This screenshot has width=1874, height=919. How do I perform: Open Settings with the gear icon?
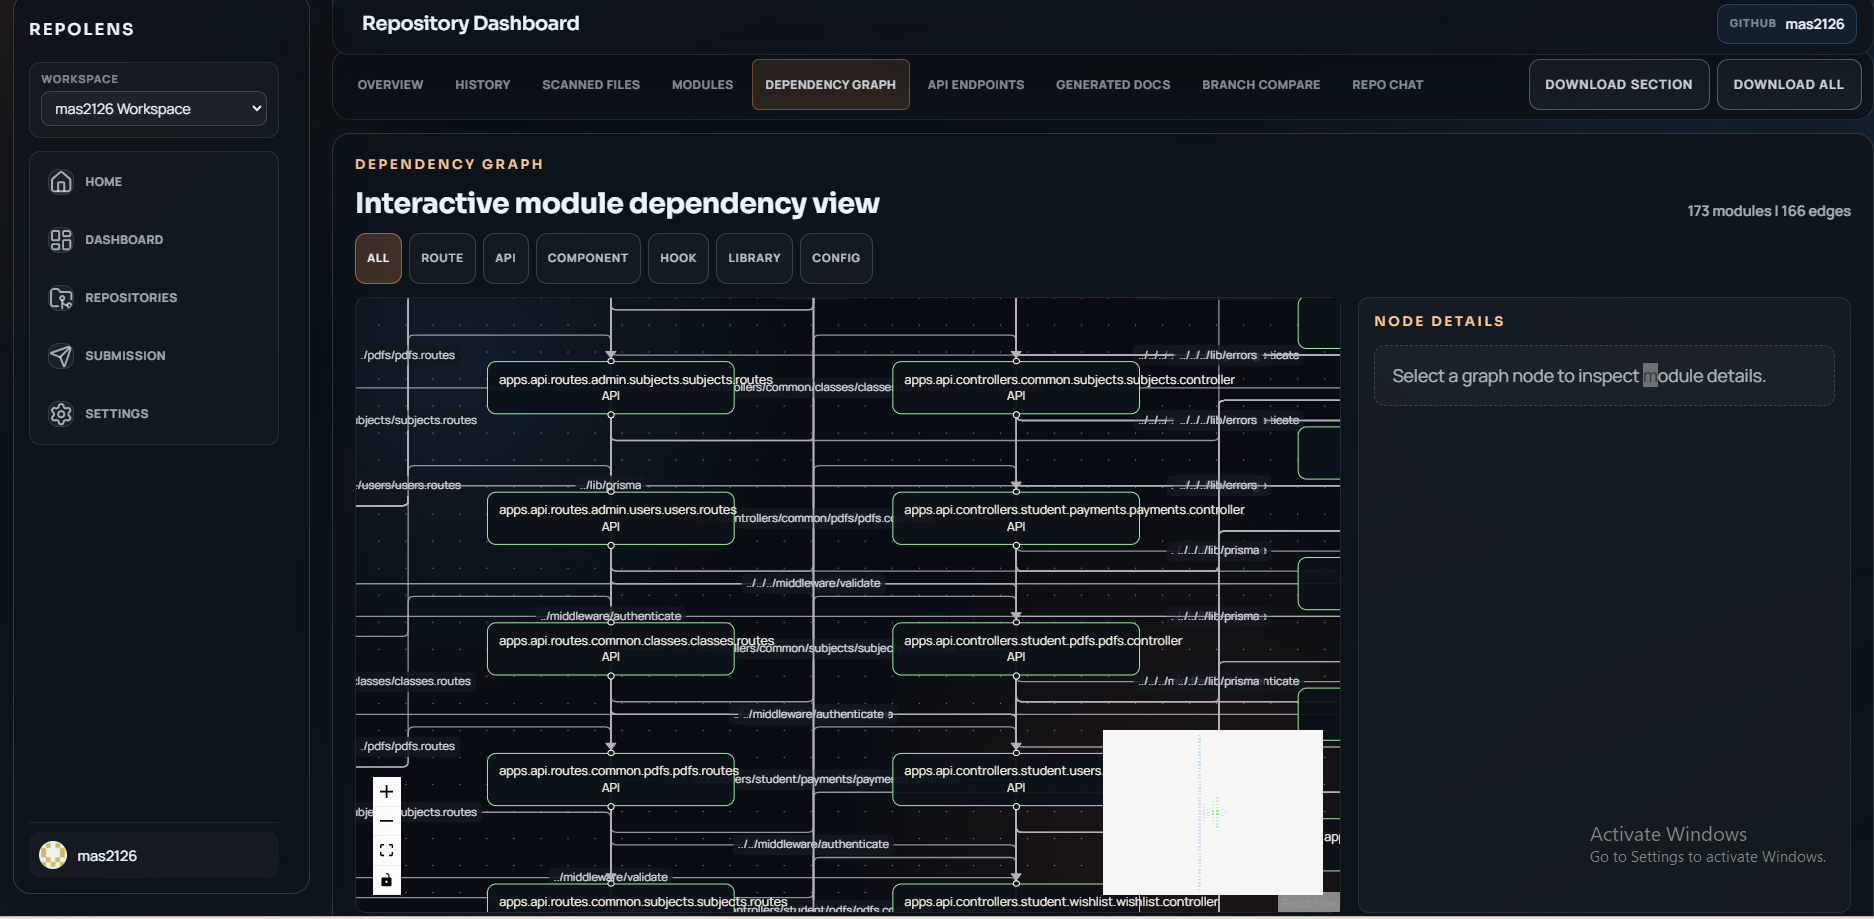[x=60, y=413]
